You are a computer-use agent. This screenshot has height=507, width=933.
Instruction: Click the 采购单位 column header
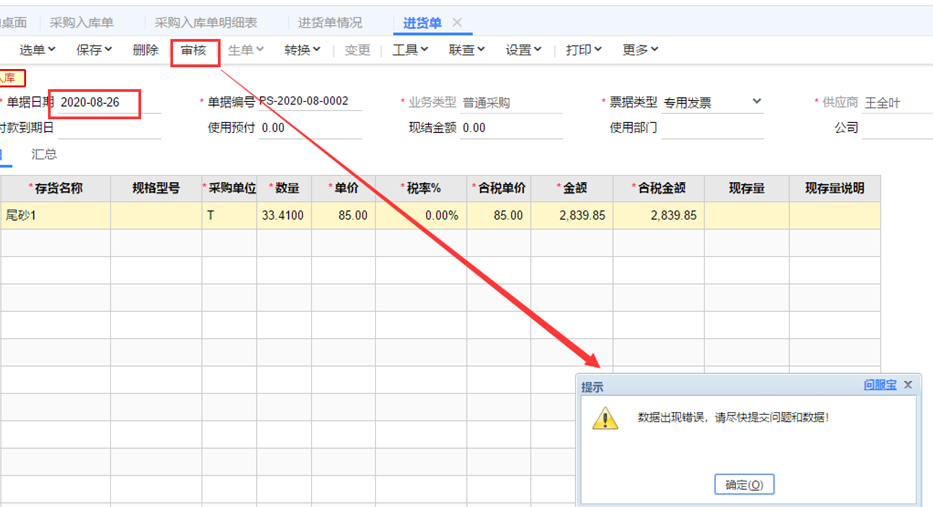pyautogui.click(x=230, y=189)
